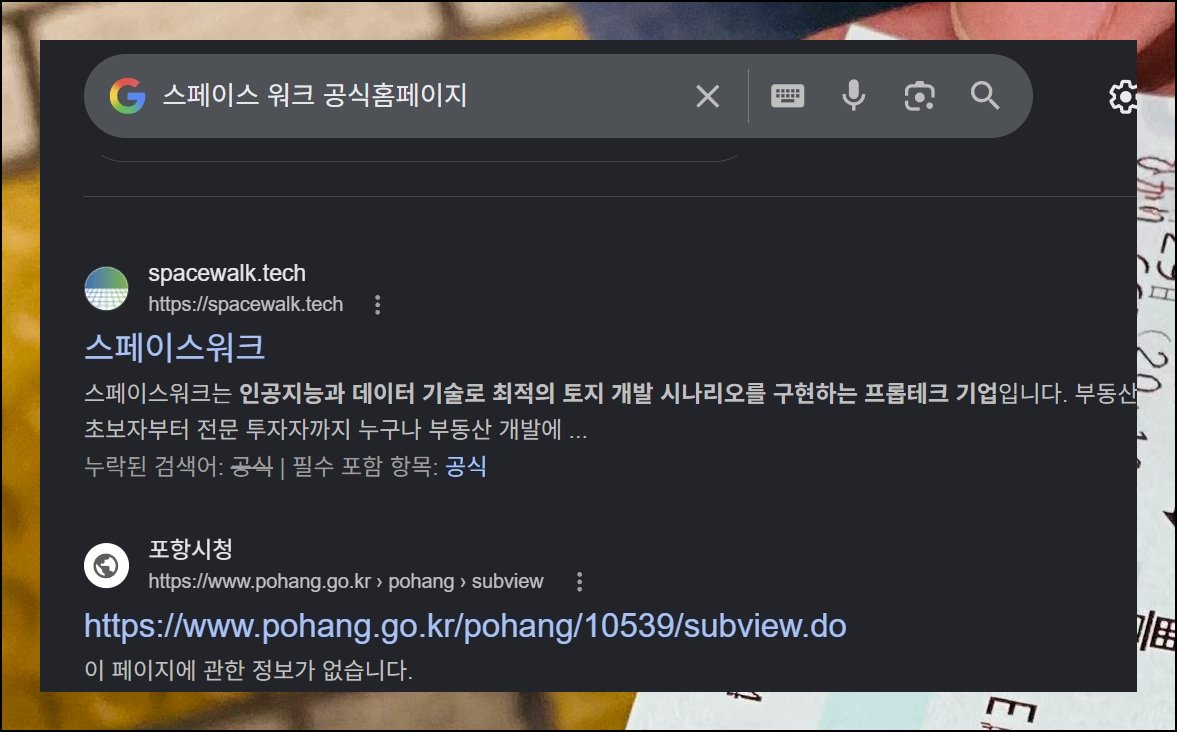The width and height of the screenshot is (1177, 732).
Task: Open the 스페이스워크 result title link
Action: [x=174, y=347]
